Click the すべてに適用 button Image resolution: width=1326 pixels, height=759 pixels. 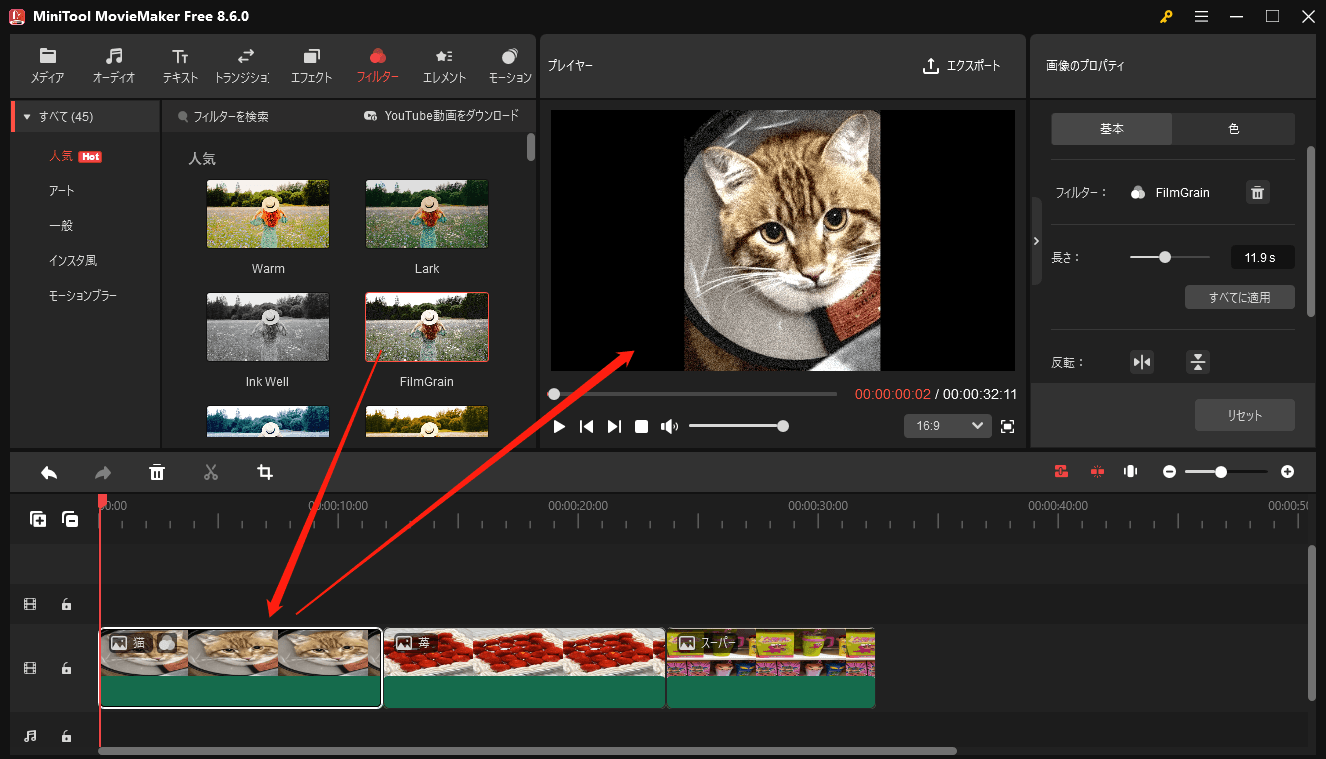pyautogui.click(x=1240, y=296)
